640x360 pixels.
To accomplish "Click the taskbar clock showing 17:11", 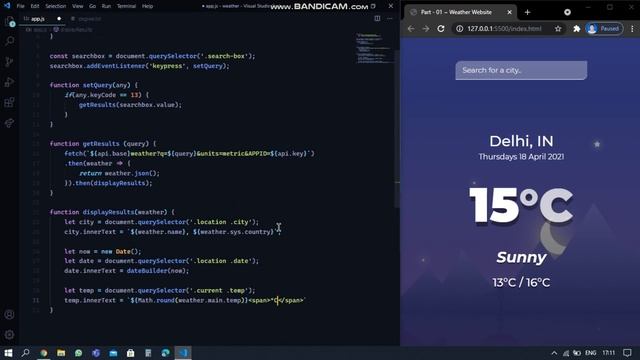I will tap(609, 353).
